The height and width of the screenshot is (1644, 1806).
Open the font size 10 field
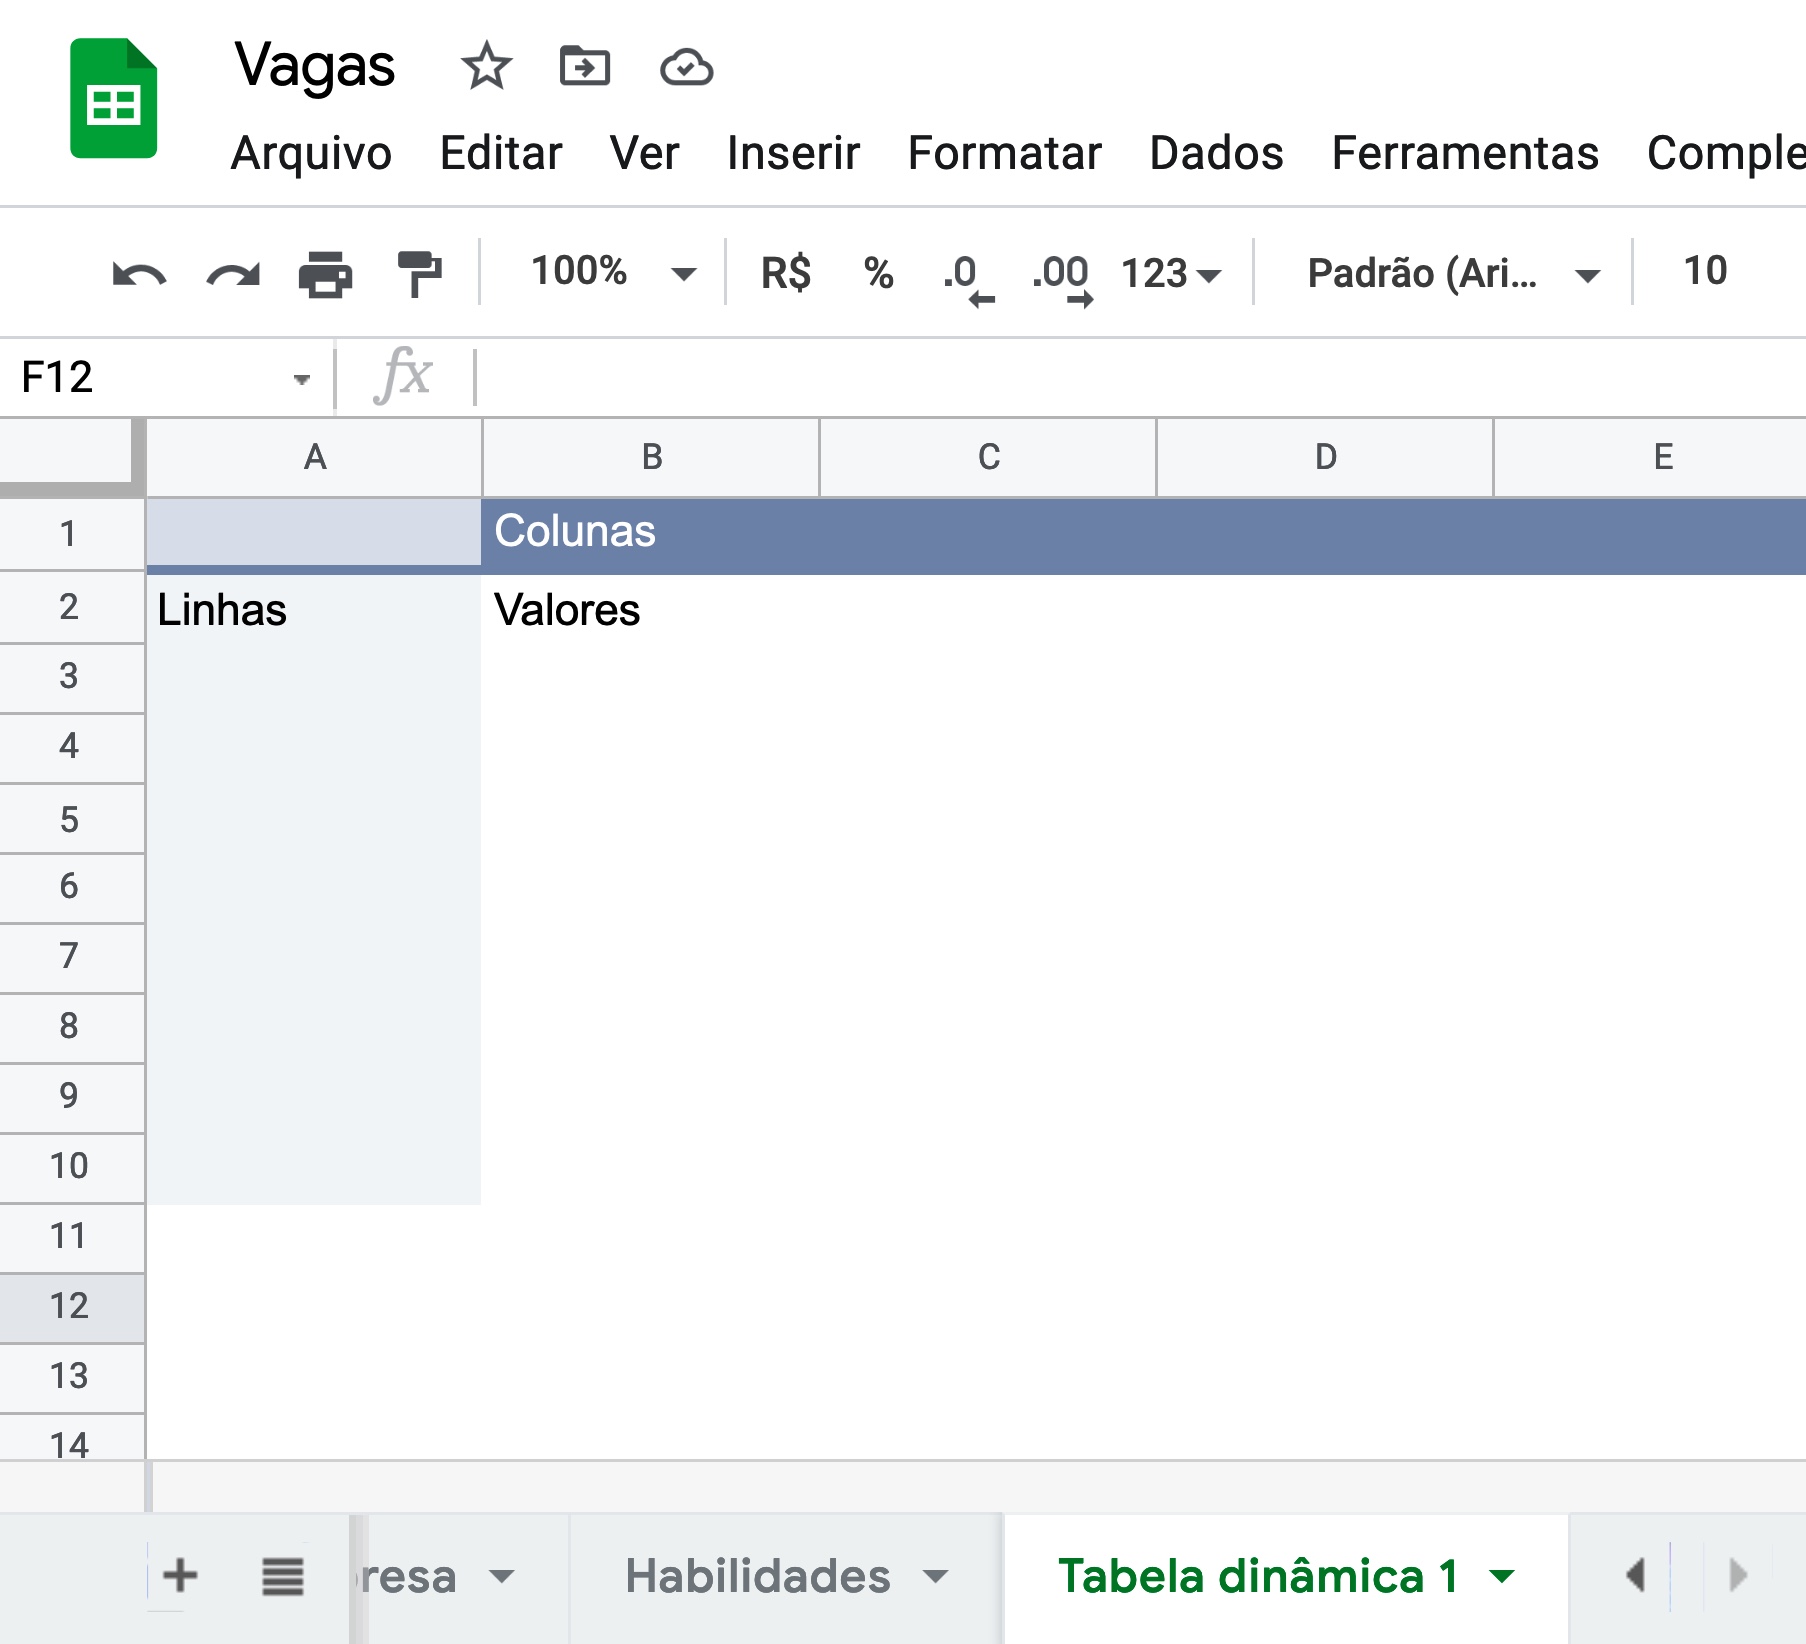1705,271
